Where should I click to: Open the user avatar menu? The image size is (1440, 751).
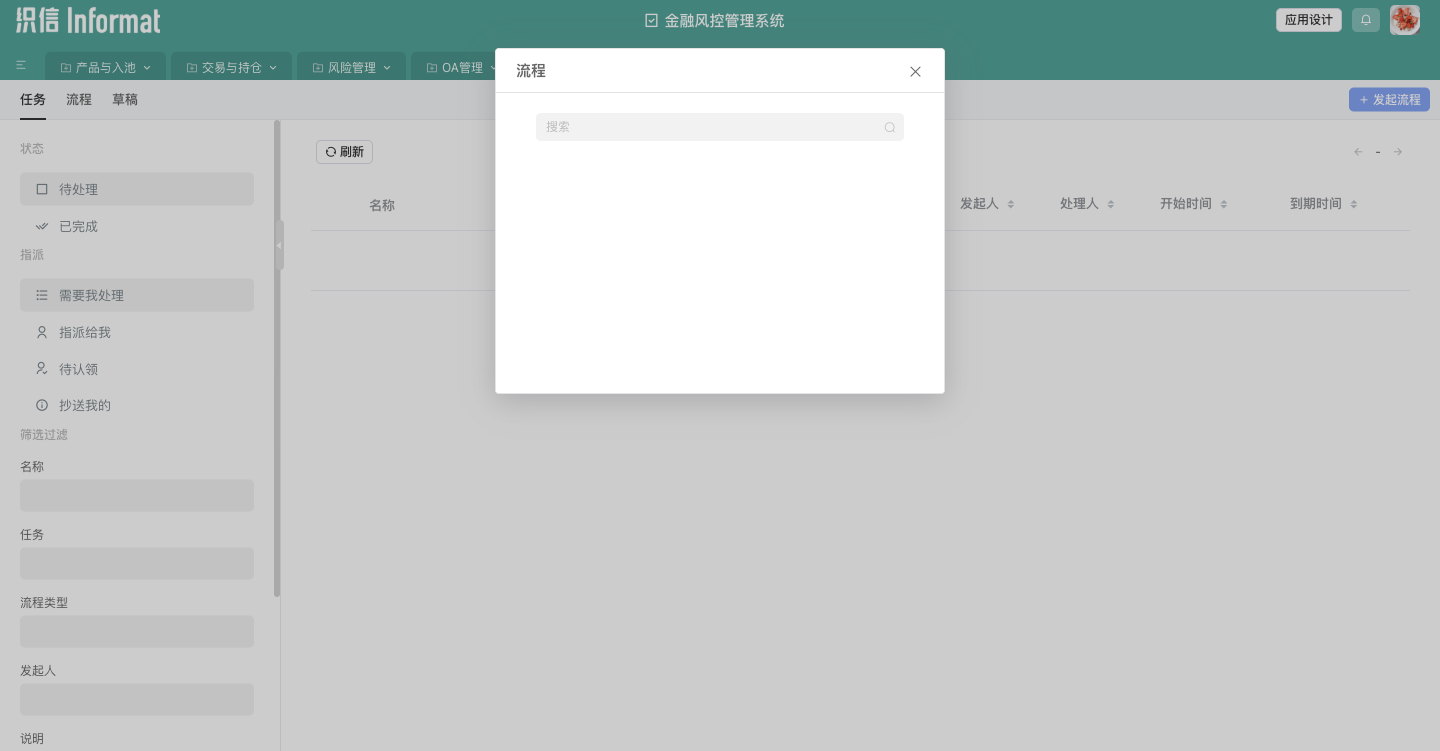[x=1405, y=20]
